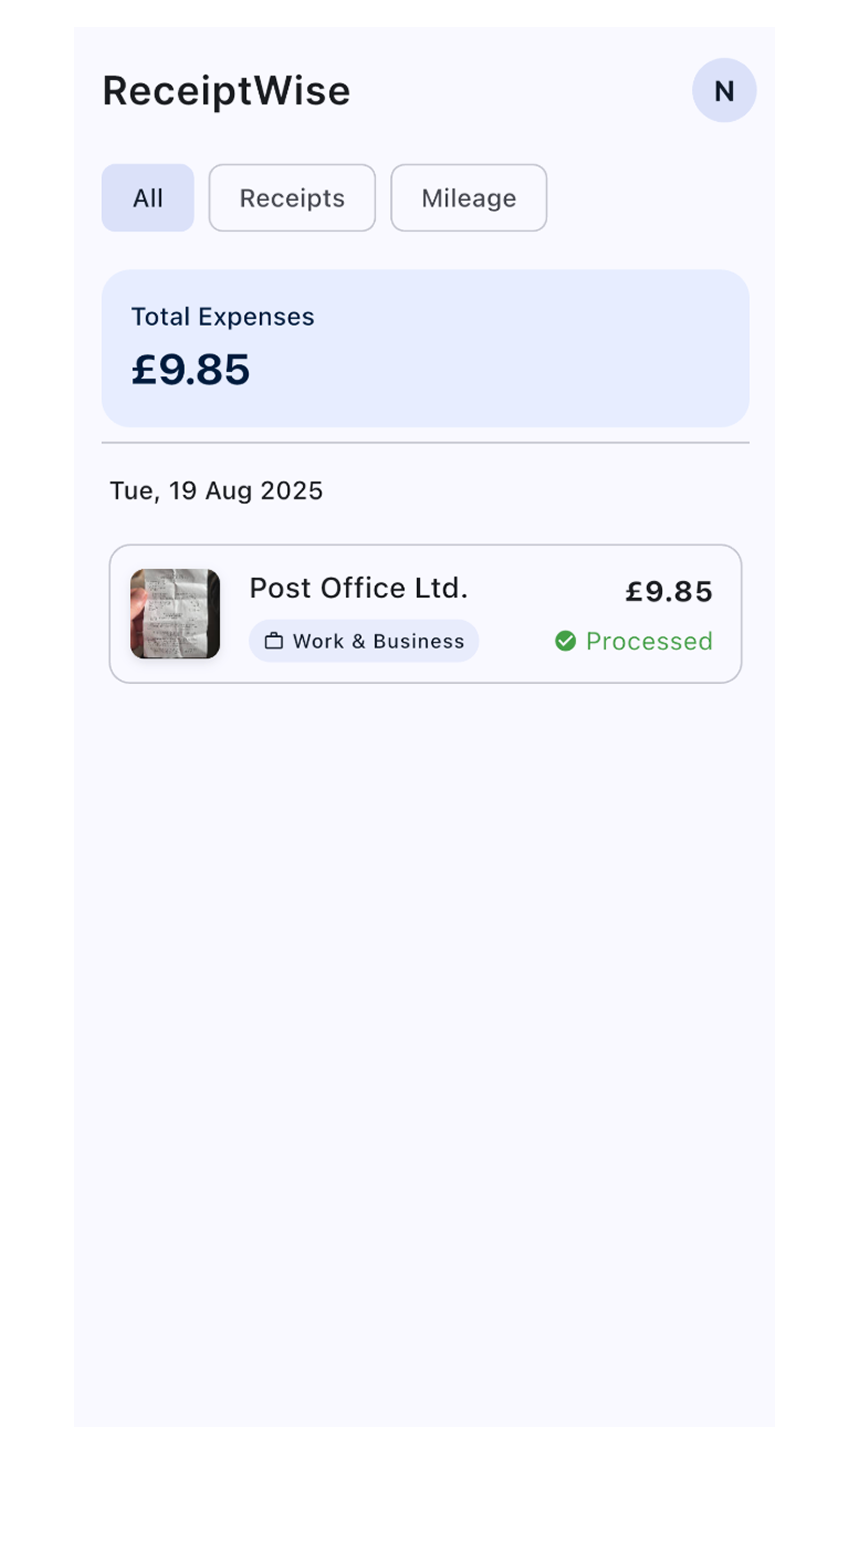This screenshot has width=849, height=1549.
Task: Click the year 2025 in the date header
Action: (x=291, y=491)
